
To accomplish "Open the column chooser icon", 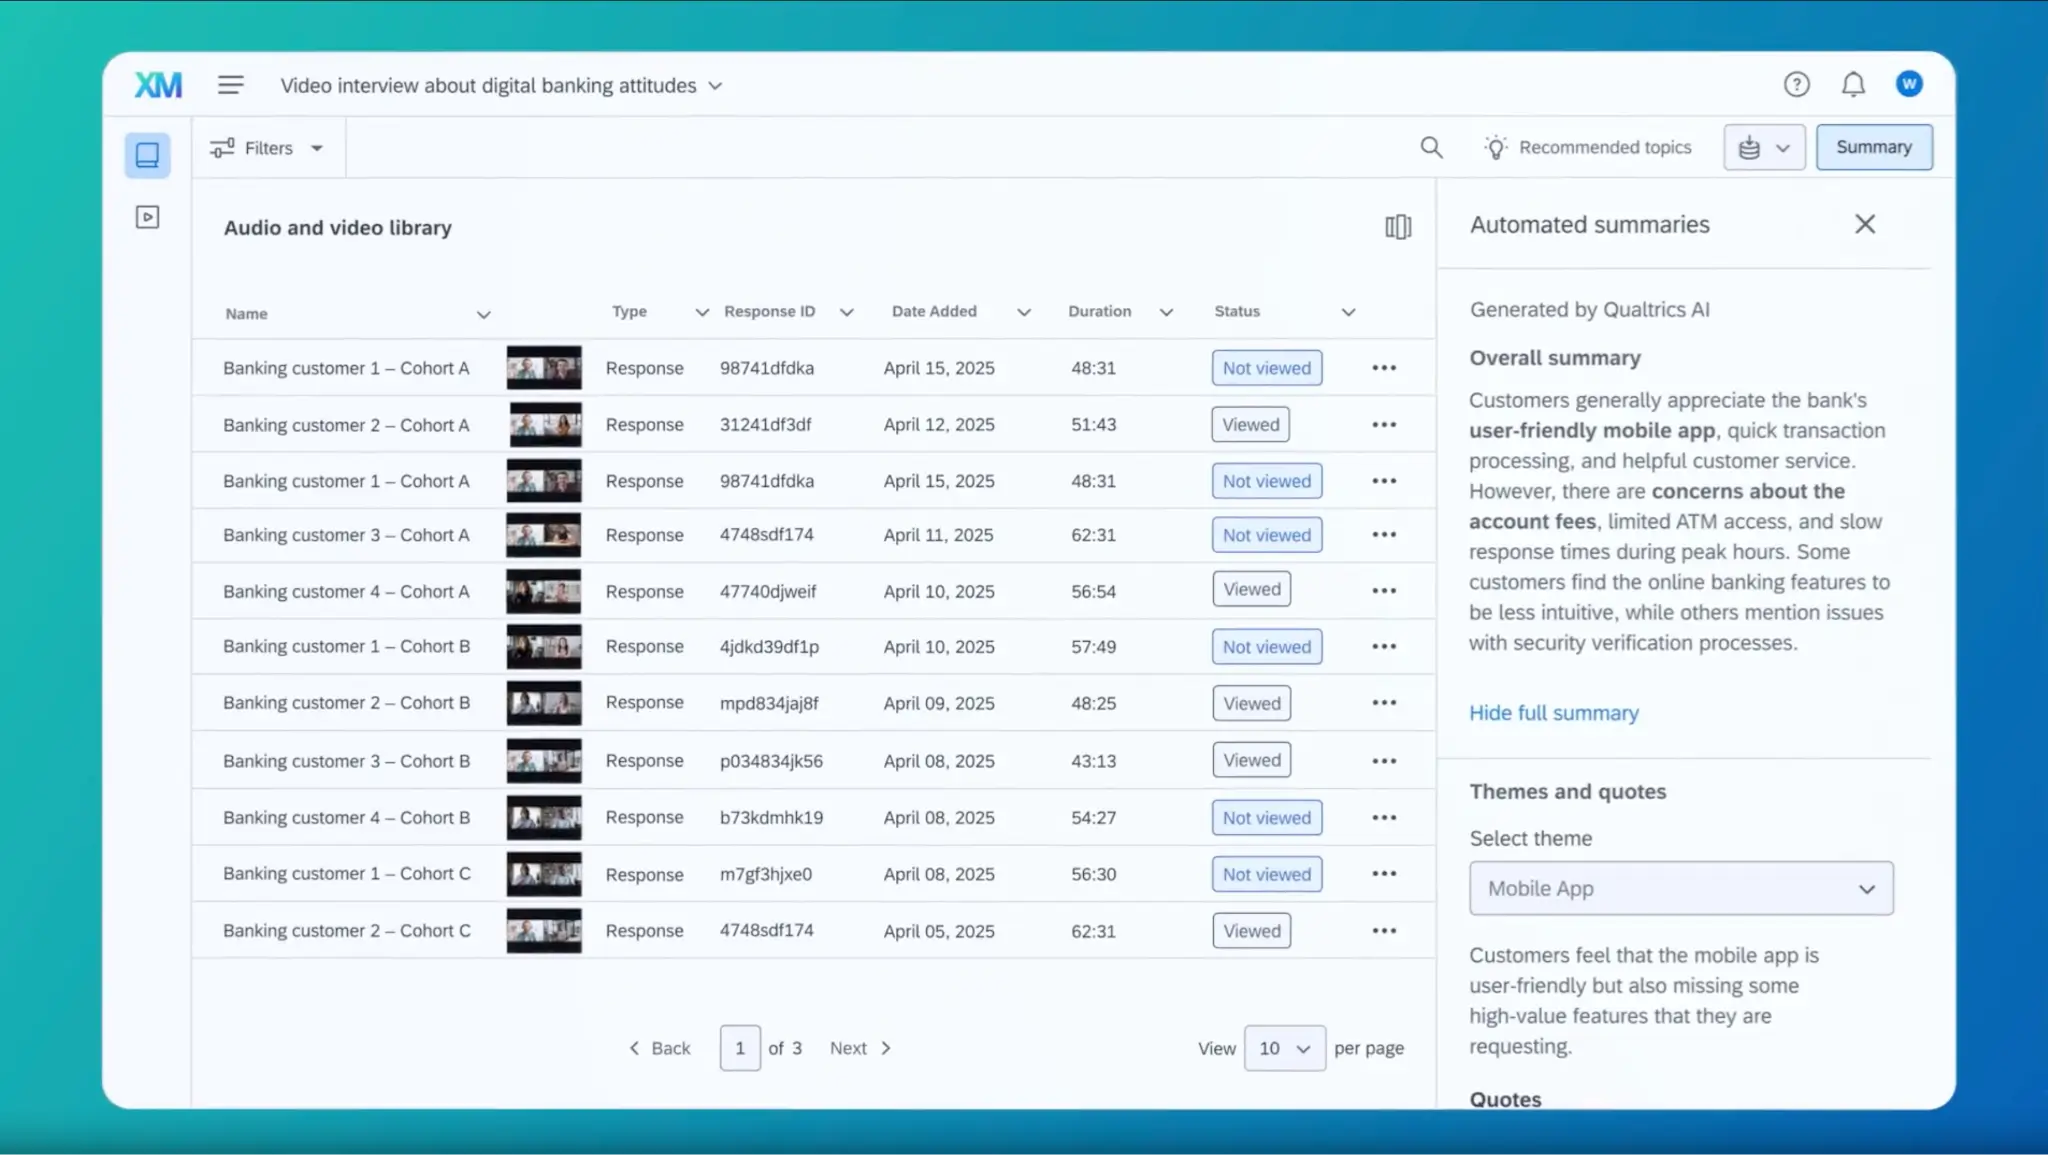I will click(x=1398, y=227).
